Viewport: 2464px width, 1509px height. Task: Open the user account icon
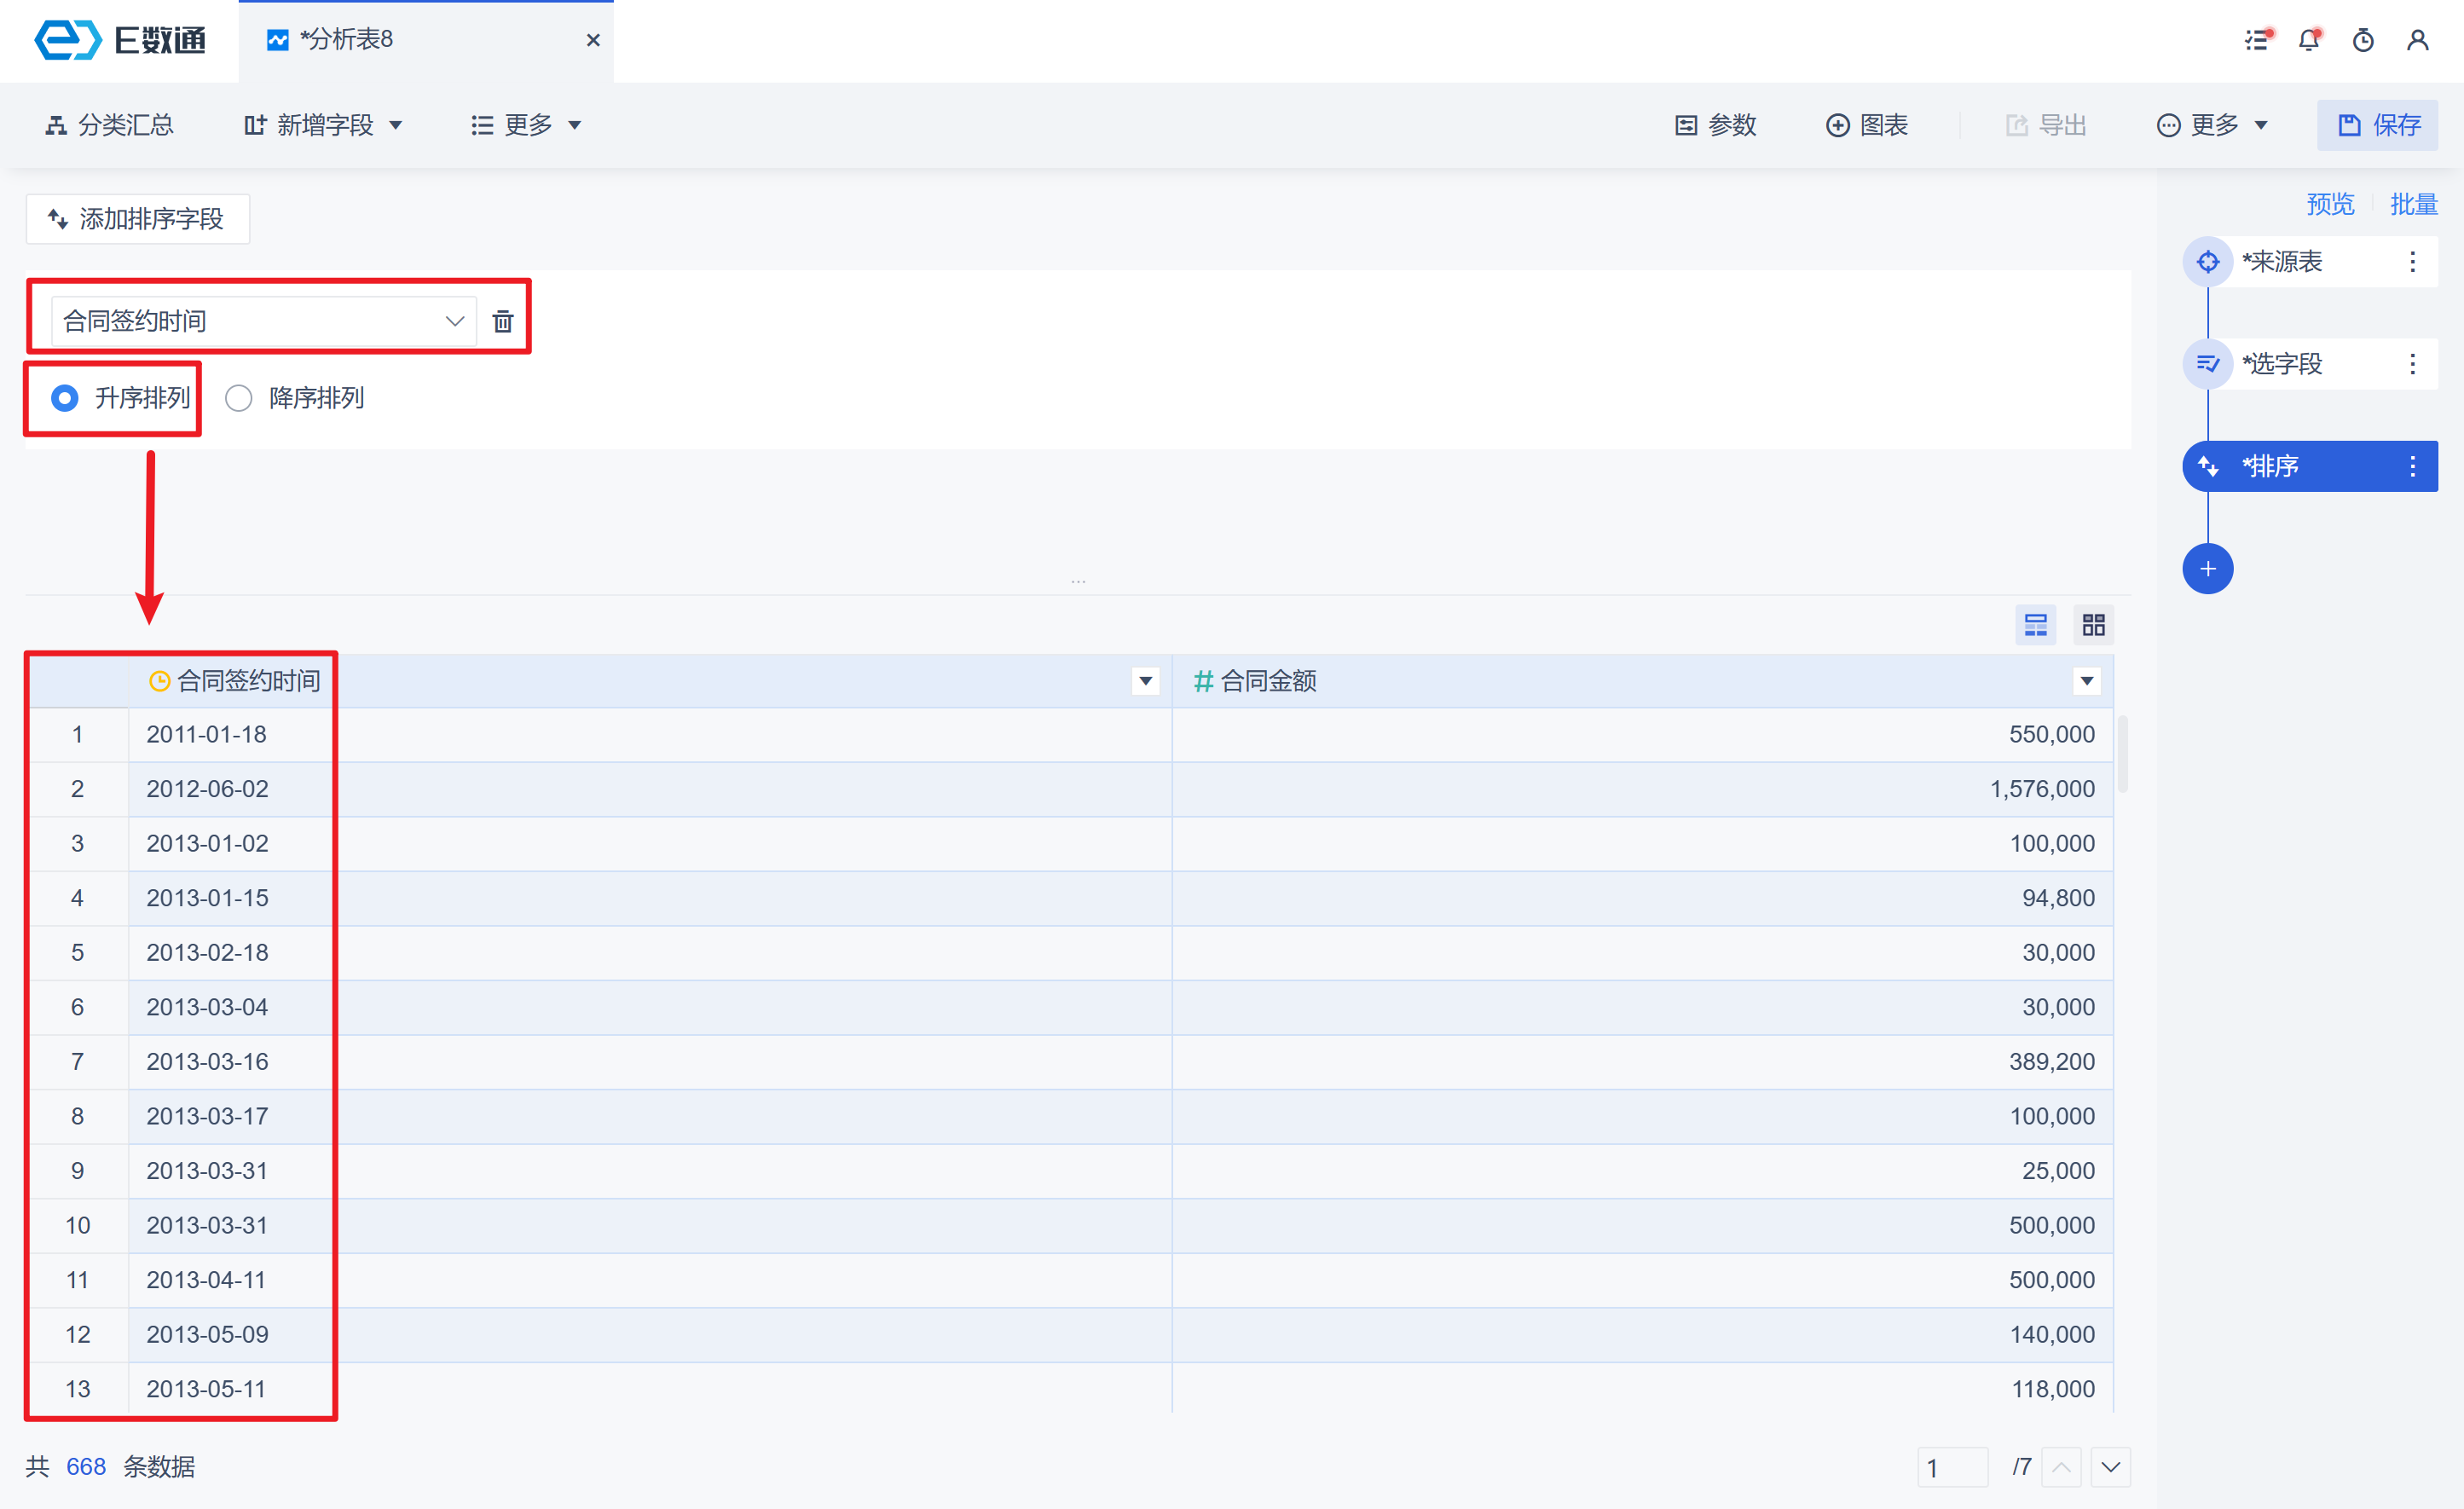(x=2417, y=40)
